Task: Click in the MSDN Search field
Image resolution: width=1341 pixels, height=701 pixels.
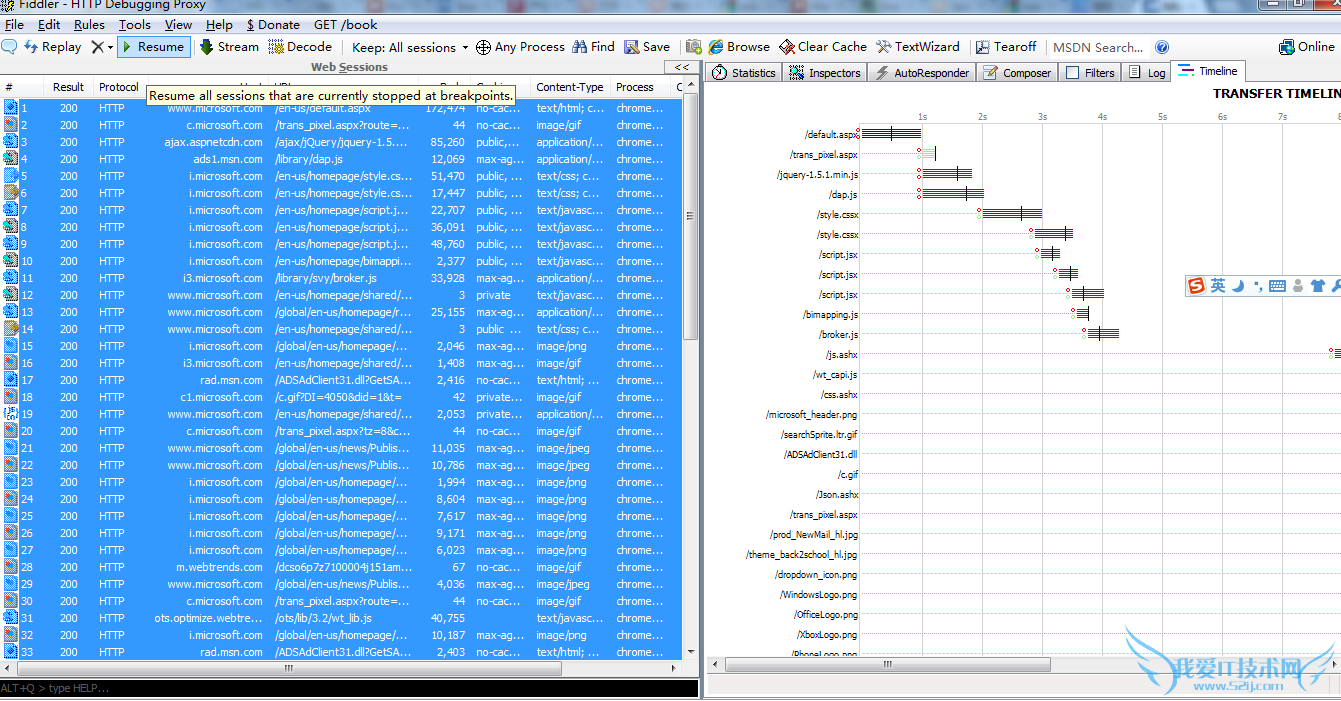Action: click(x=1097, y=47)
